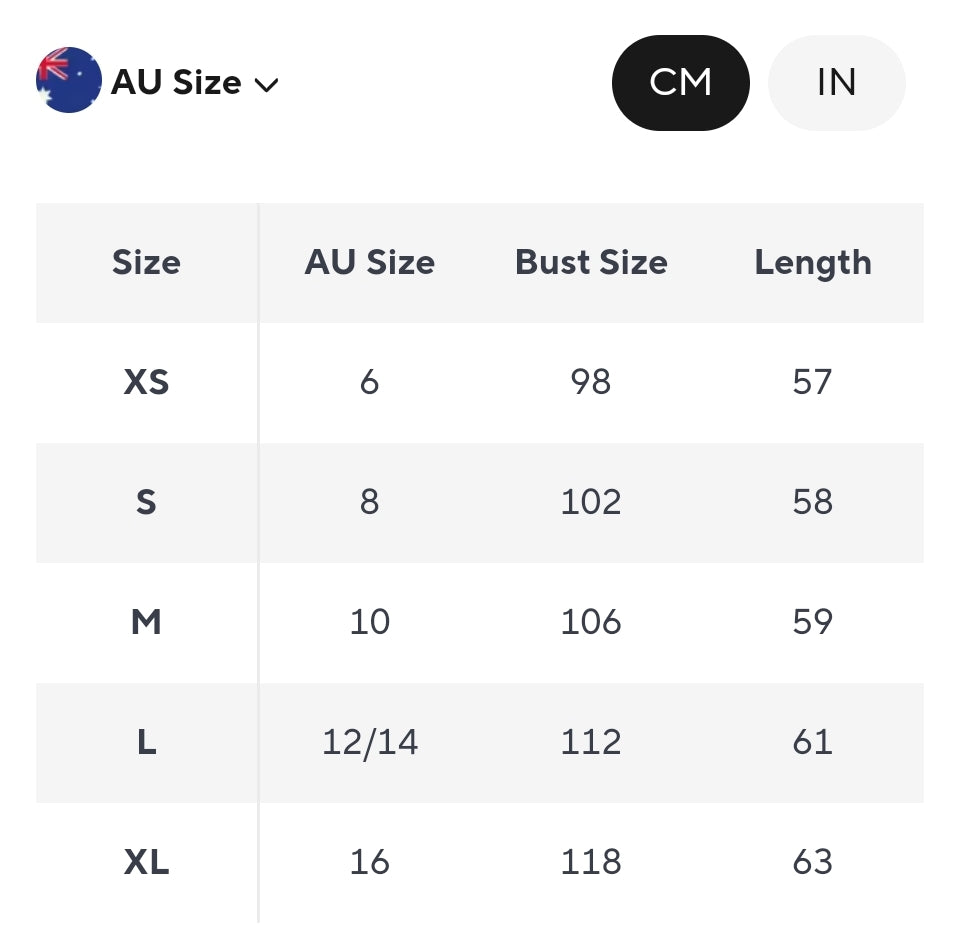The image size is (959, 925).
Task: Select the L size row label
Action: click(146, 742)
